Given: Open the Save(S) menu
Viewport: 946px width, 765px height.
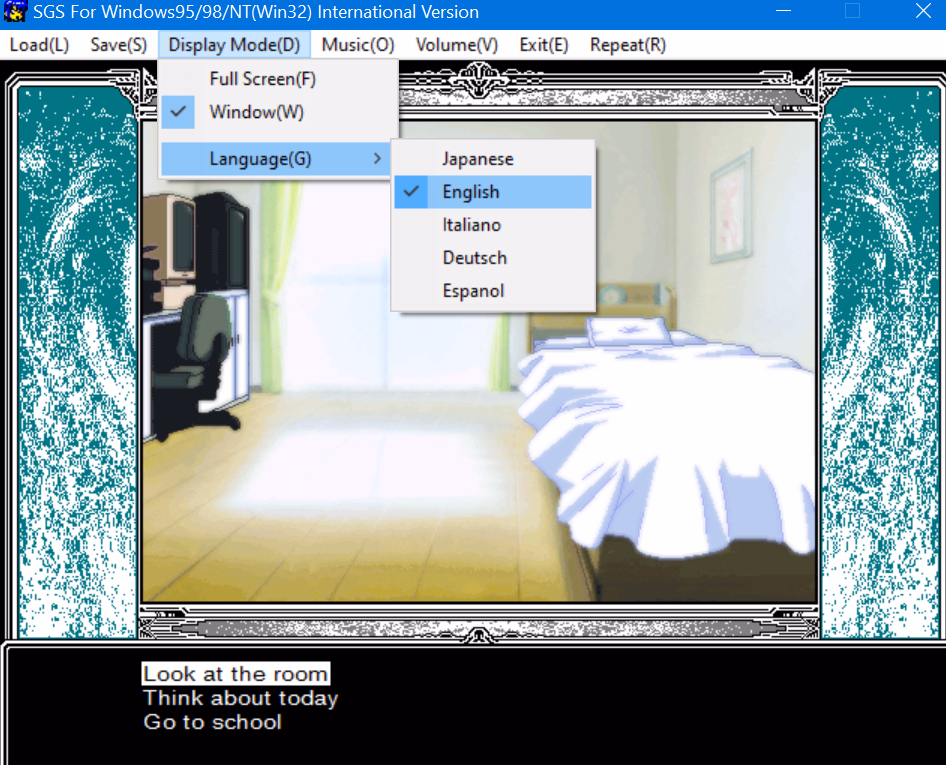Looking at the screenshot, I should (118, 45).
